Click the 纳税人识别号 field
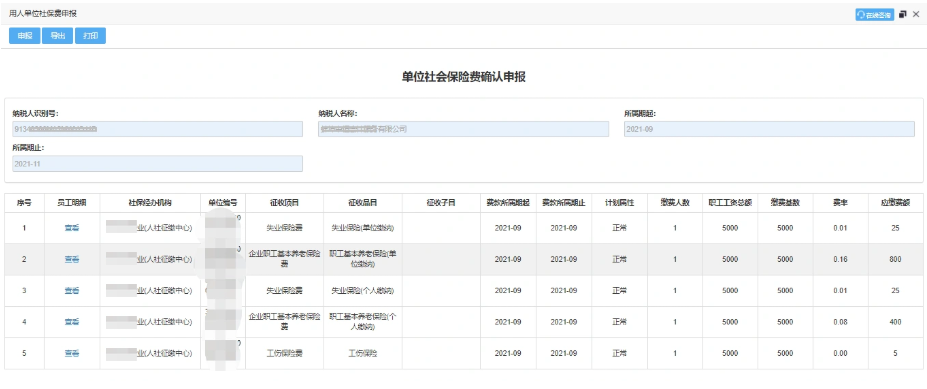 point(157,129)
